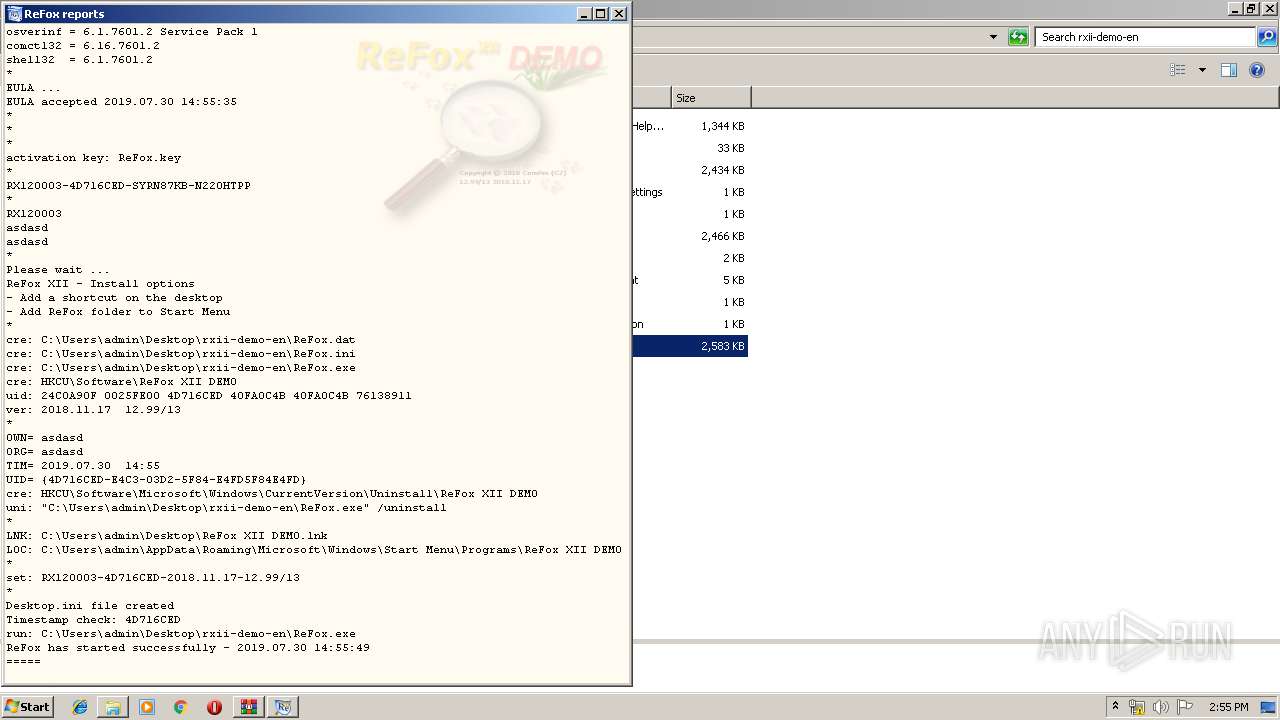Viewport: 1280px width, 720px height.
Task: Switch to ReFox taskbar button
Action: 283,707
